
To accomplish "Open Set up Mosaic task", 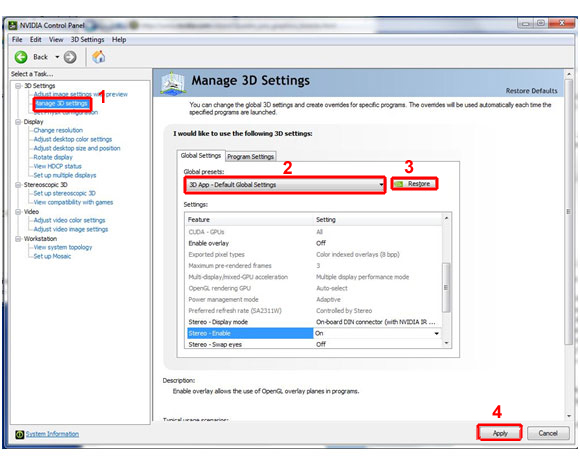I will [52, 256].
